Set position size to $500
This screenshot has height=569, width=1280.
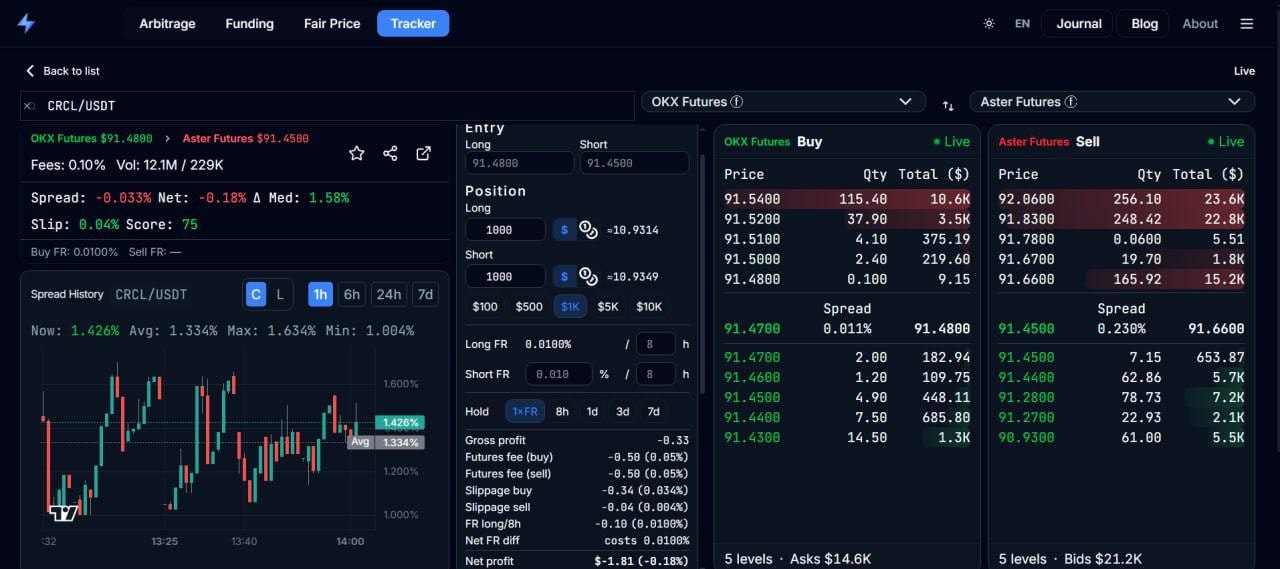point(529,307)
